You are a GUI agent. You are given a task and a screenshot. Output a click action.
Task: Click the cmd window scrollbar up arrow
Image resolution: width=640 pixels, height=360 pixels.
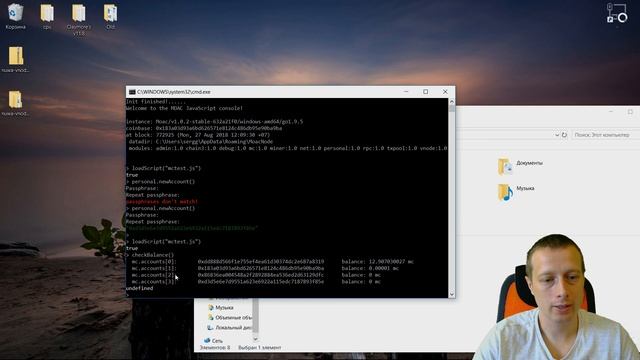[451, 101]
